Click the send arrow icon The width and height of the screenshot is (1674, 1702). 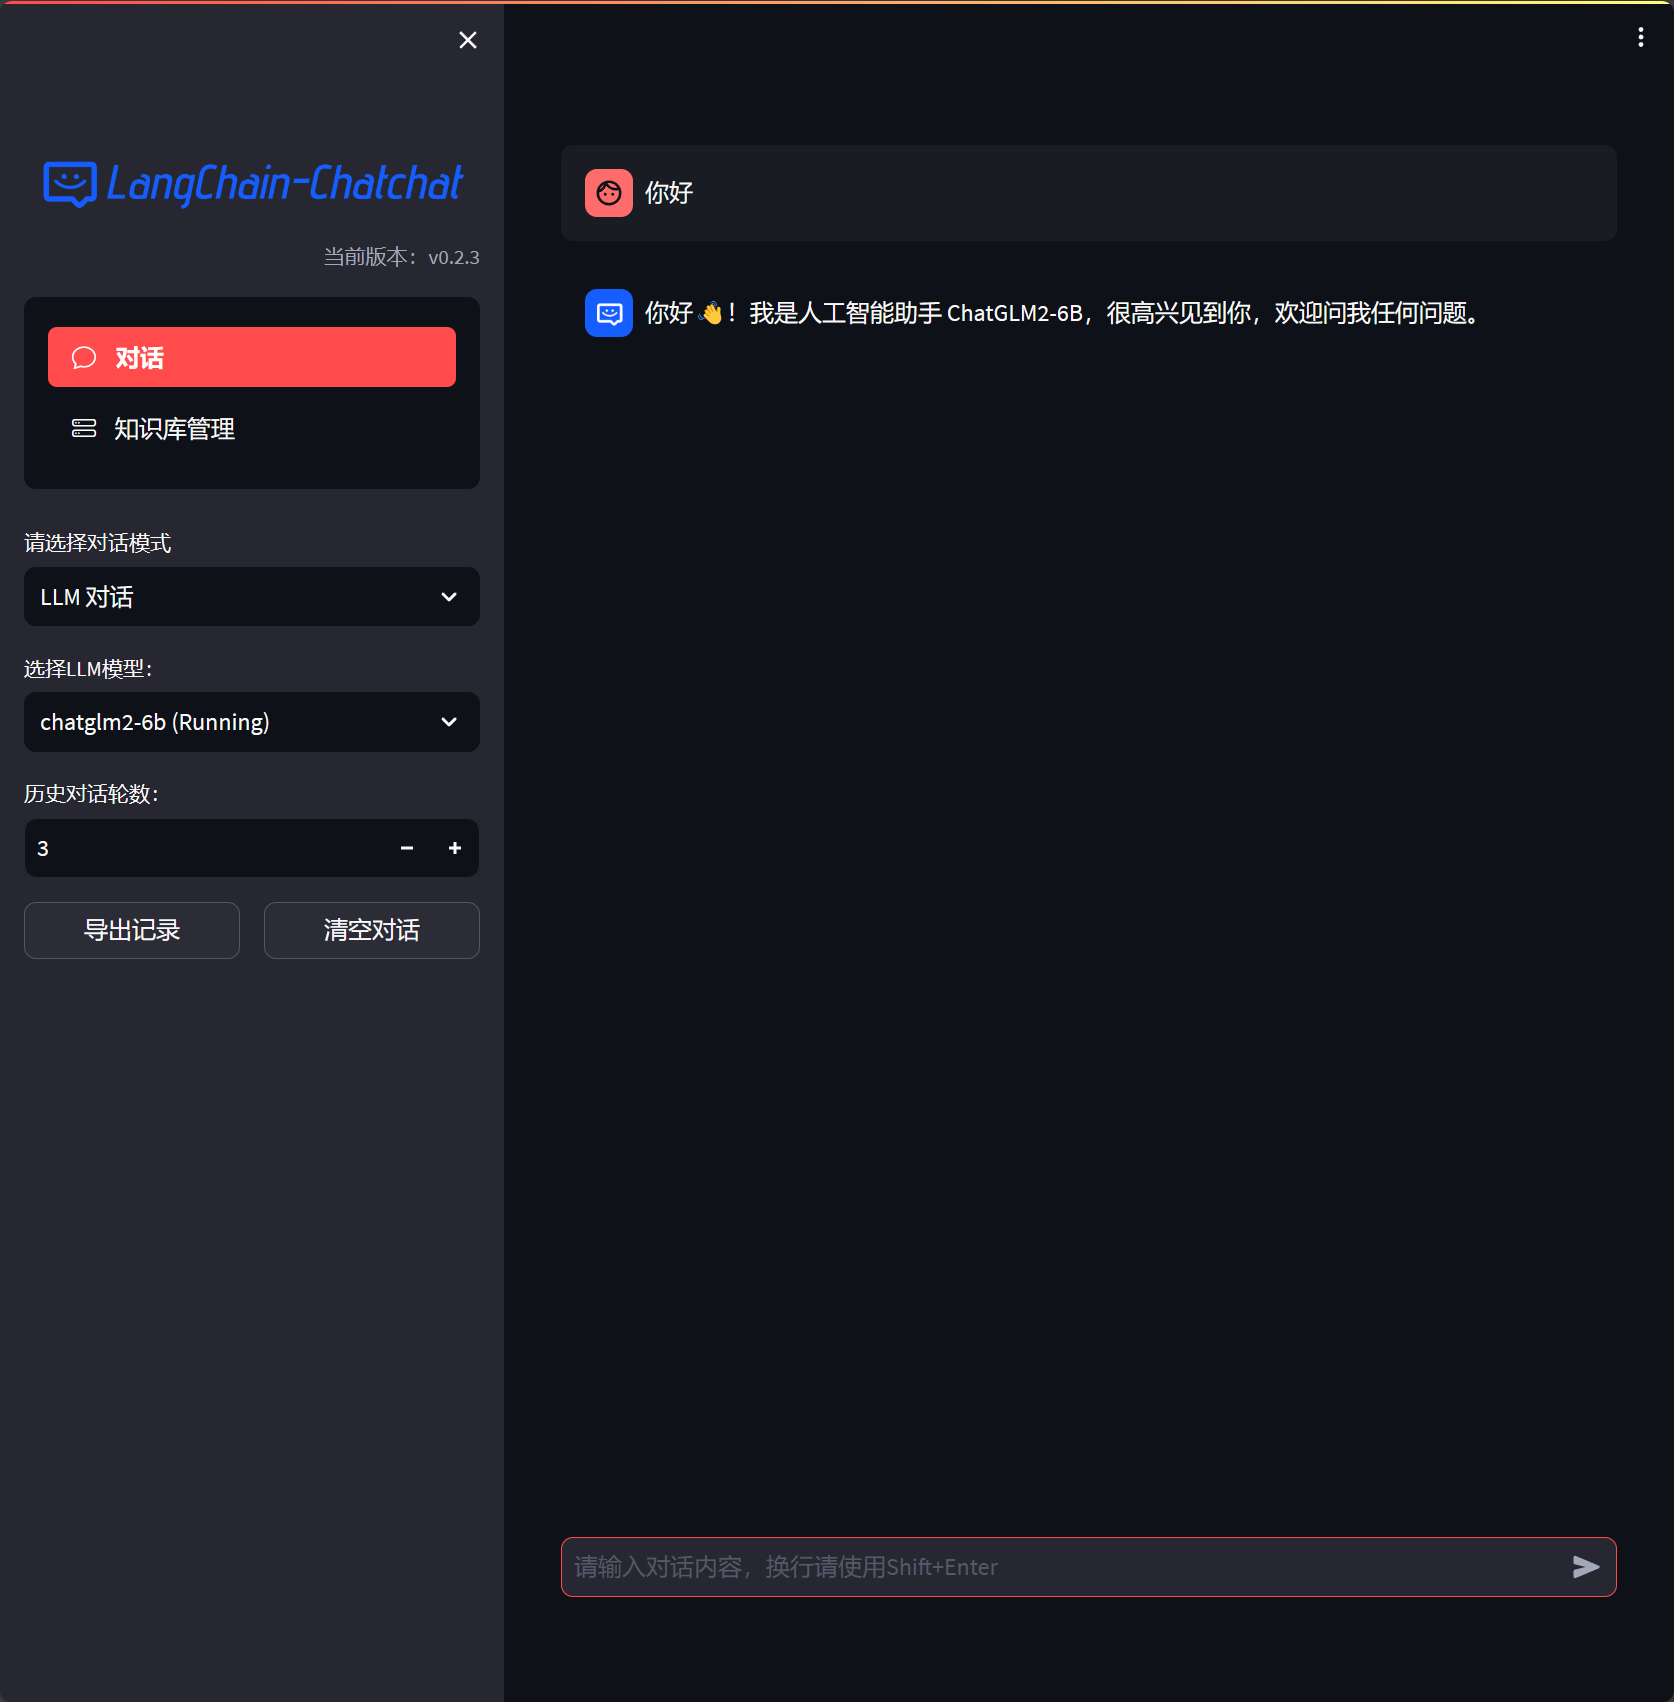point(1585,1567)
